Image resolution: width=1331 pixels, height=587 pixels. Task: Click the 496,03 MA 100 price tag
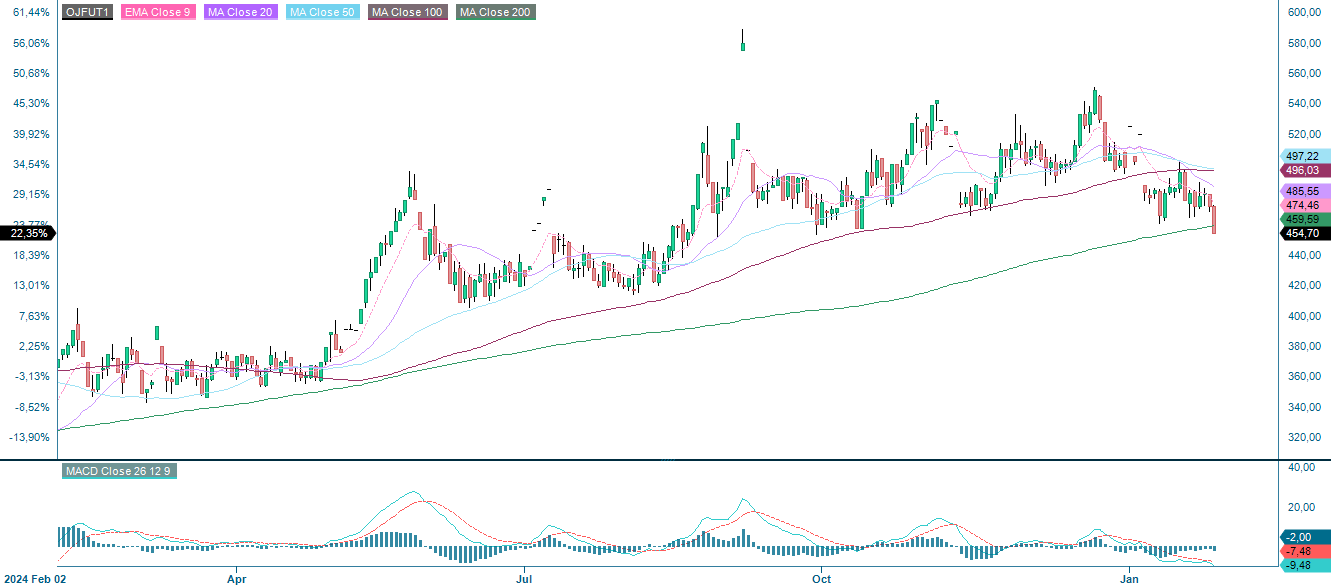click(x=1305, y=171)
